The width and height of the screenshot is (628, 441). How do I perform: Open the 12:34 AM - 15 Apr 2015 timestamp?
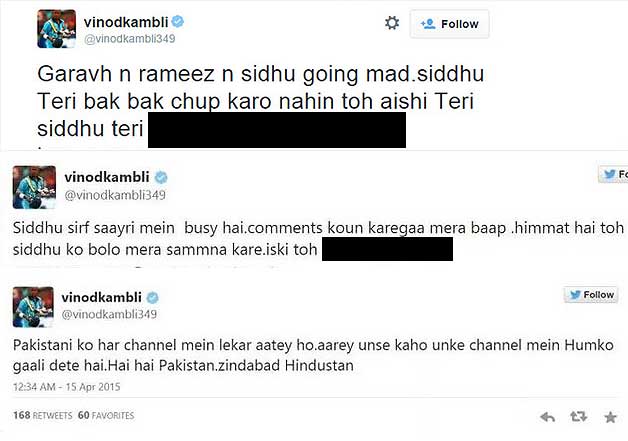point(66,387)
